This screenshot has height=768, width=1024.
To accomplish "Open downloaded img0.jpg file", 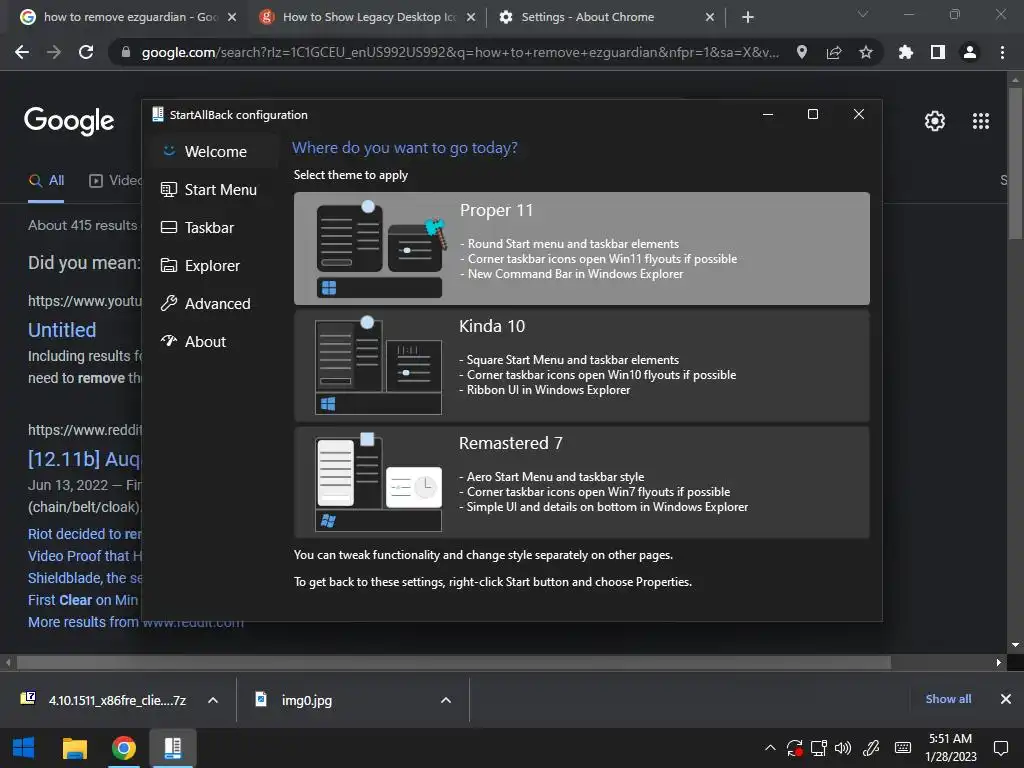I will [295, 700].
